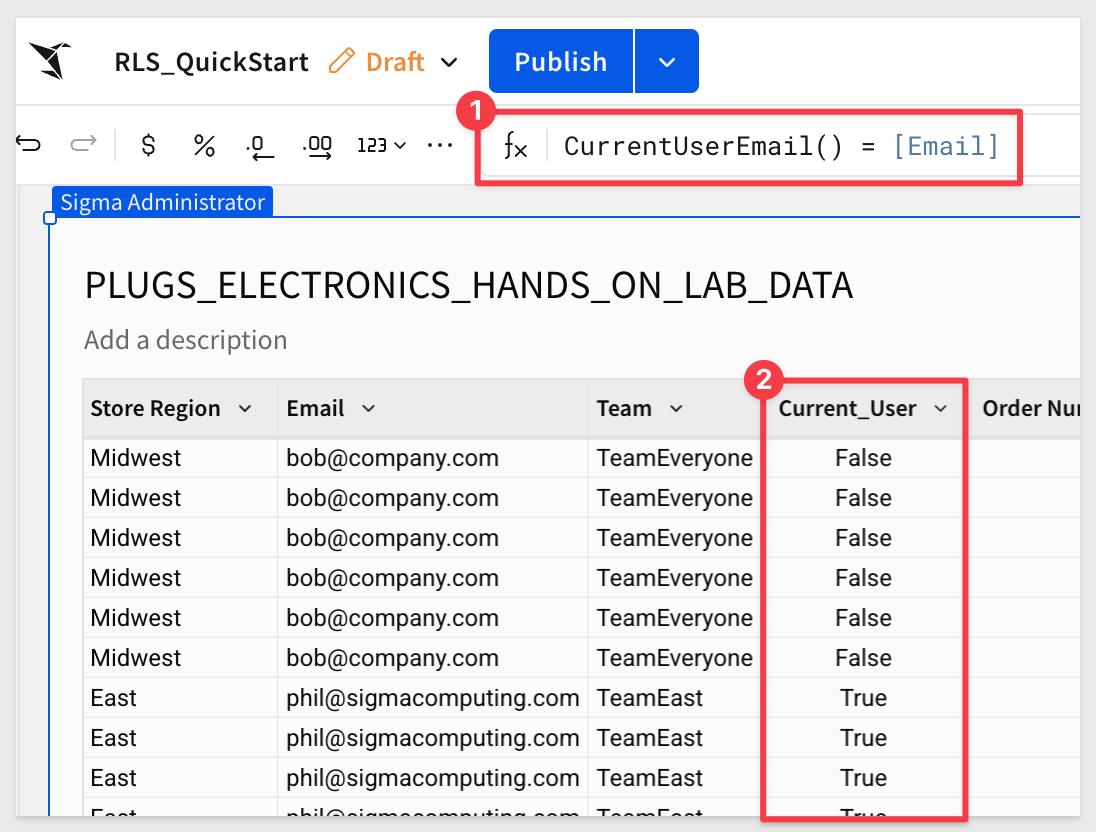The height and width of the screenshot is (832, 1096).
Task: Open the Email column menu chevron
Action: pyautogui.click(x=368, y=408)
